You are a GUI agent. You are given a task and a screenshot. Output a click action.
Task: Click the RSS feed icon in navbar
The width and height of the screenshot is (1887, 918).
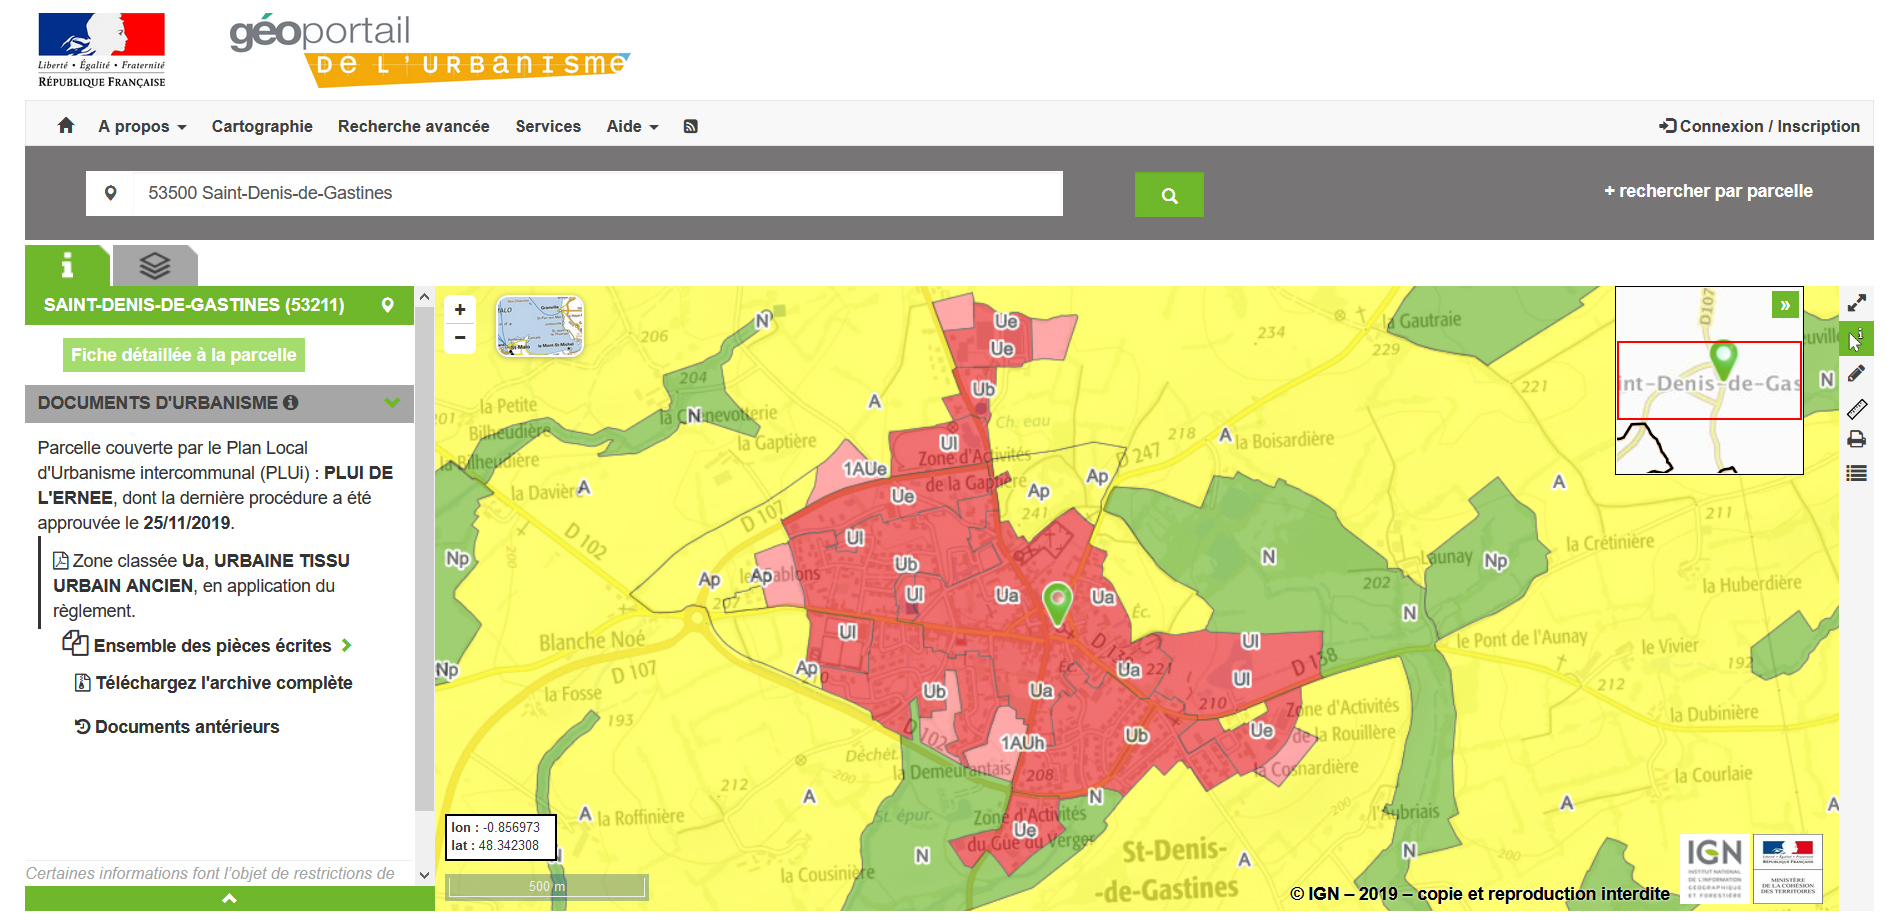(690, 127)
